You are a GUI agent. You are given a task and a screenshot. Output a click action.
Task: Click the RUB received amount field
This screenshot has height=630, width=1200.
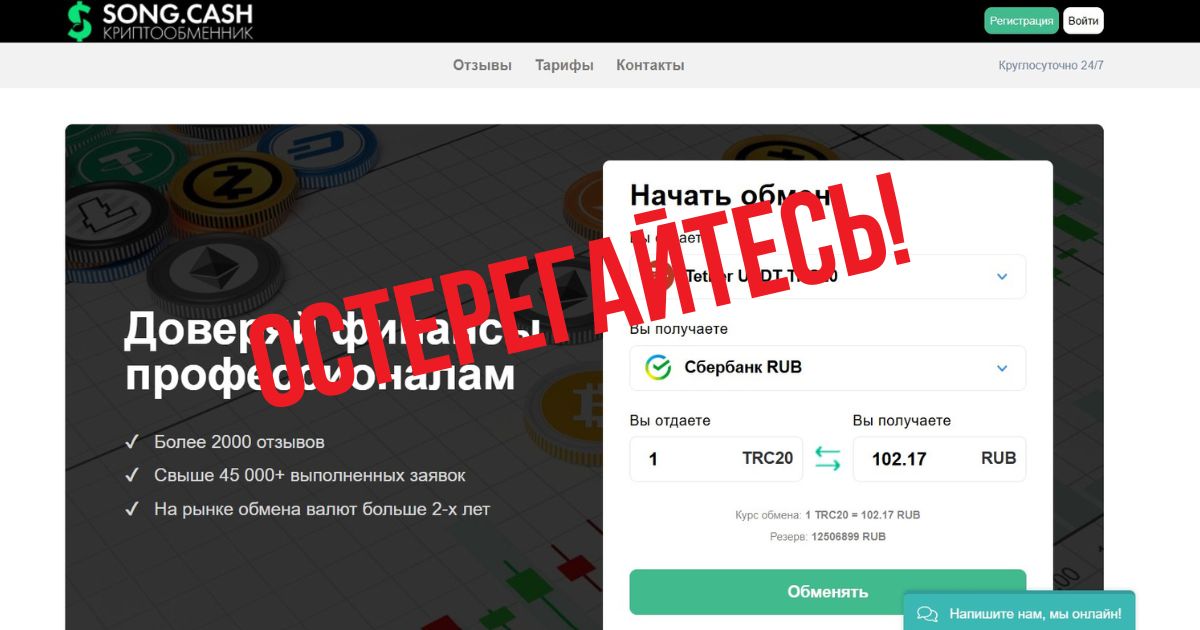click(939, 459)
